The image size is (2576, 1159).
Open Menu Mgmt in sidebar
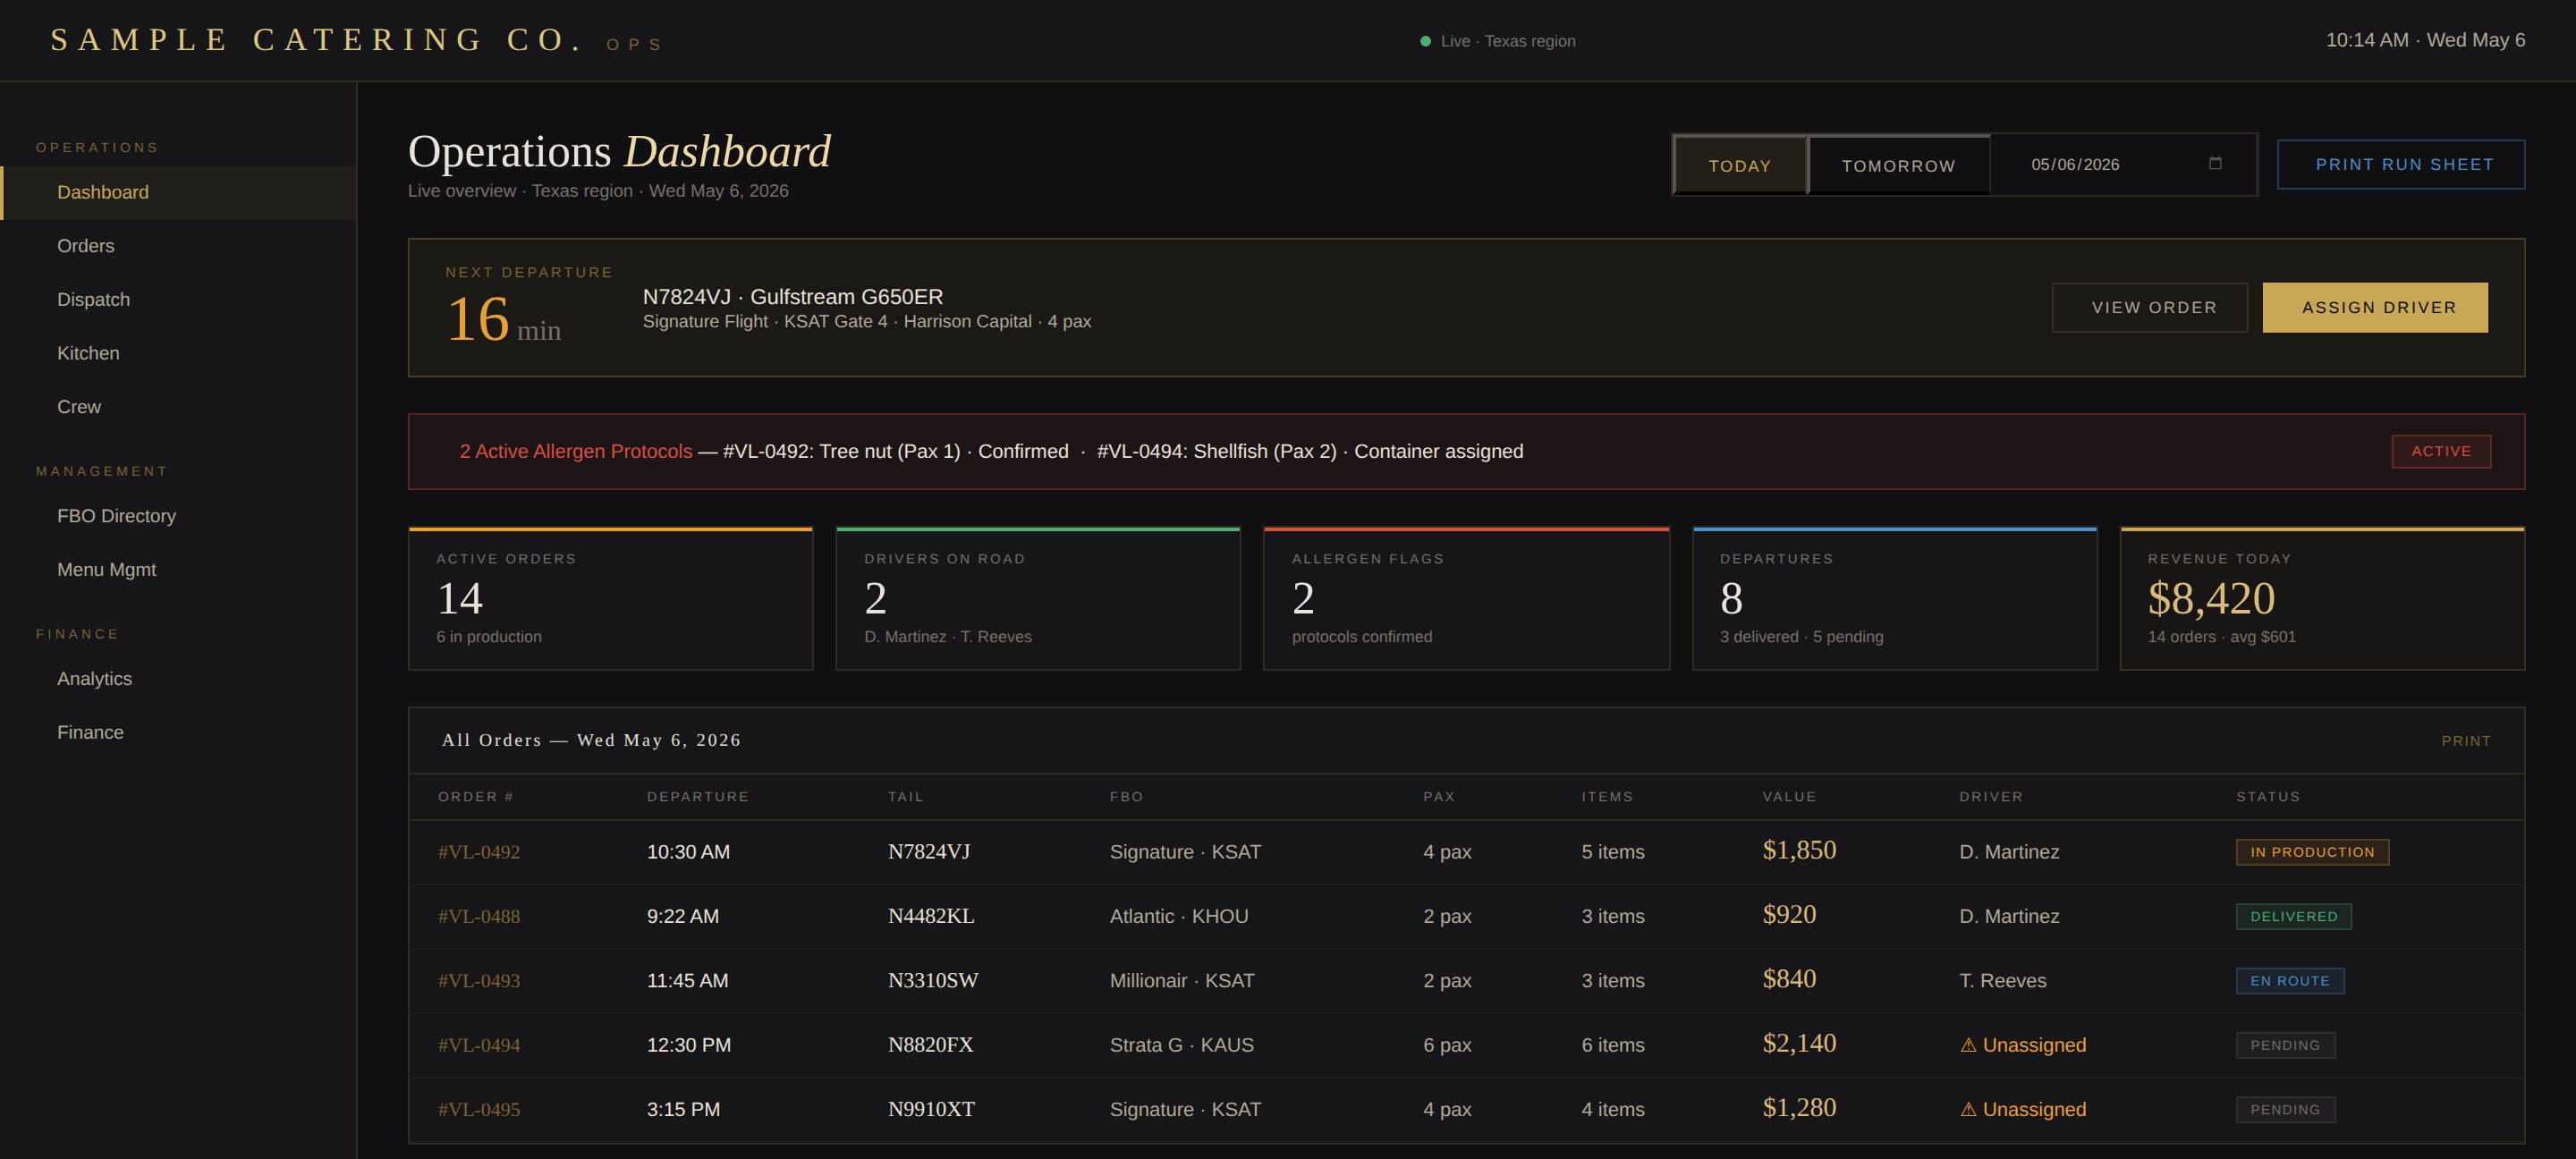[x=179, y=570]
